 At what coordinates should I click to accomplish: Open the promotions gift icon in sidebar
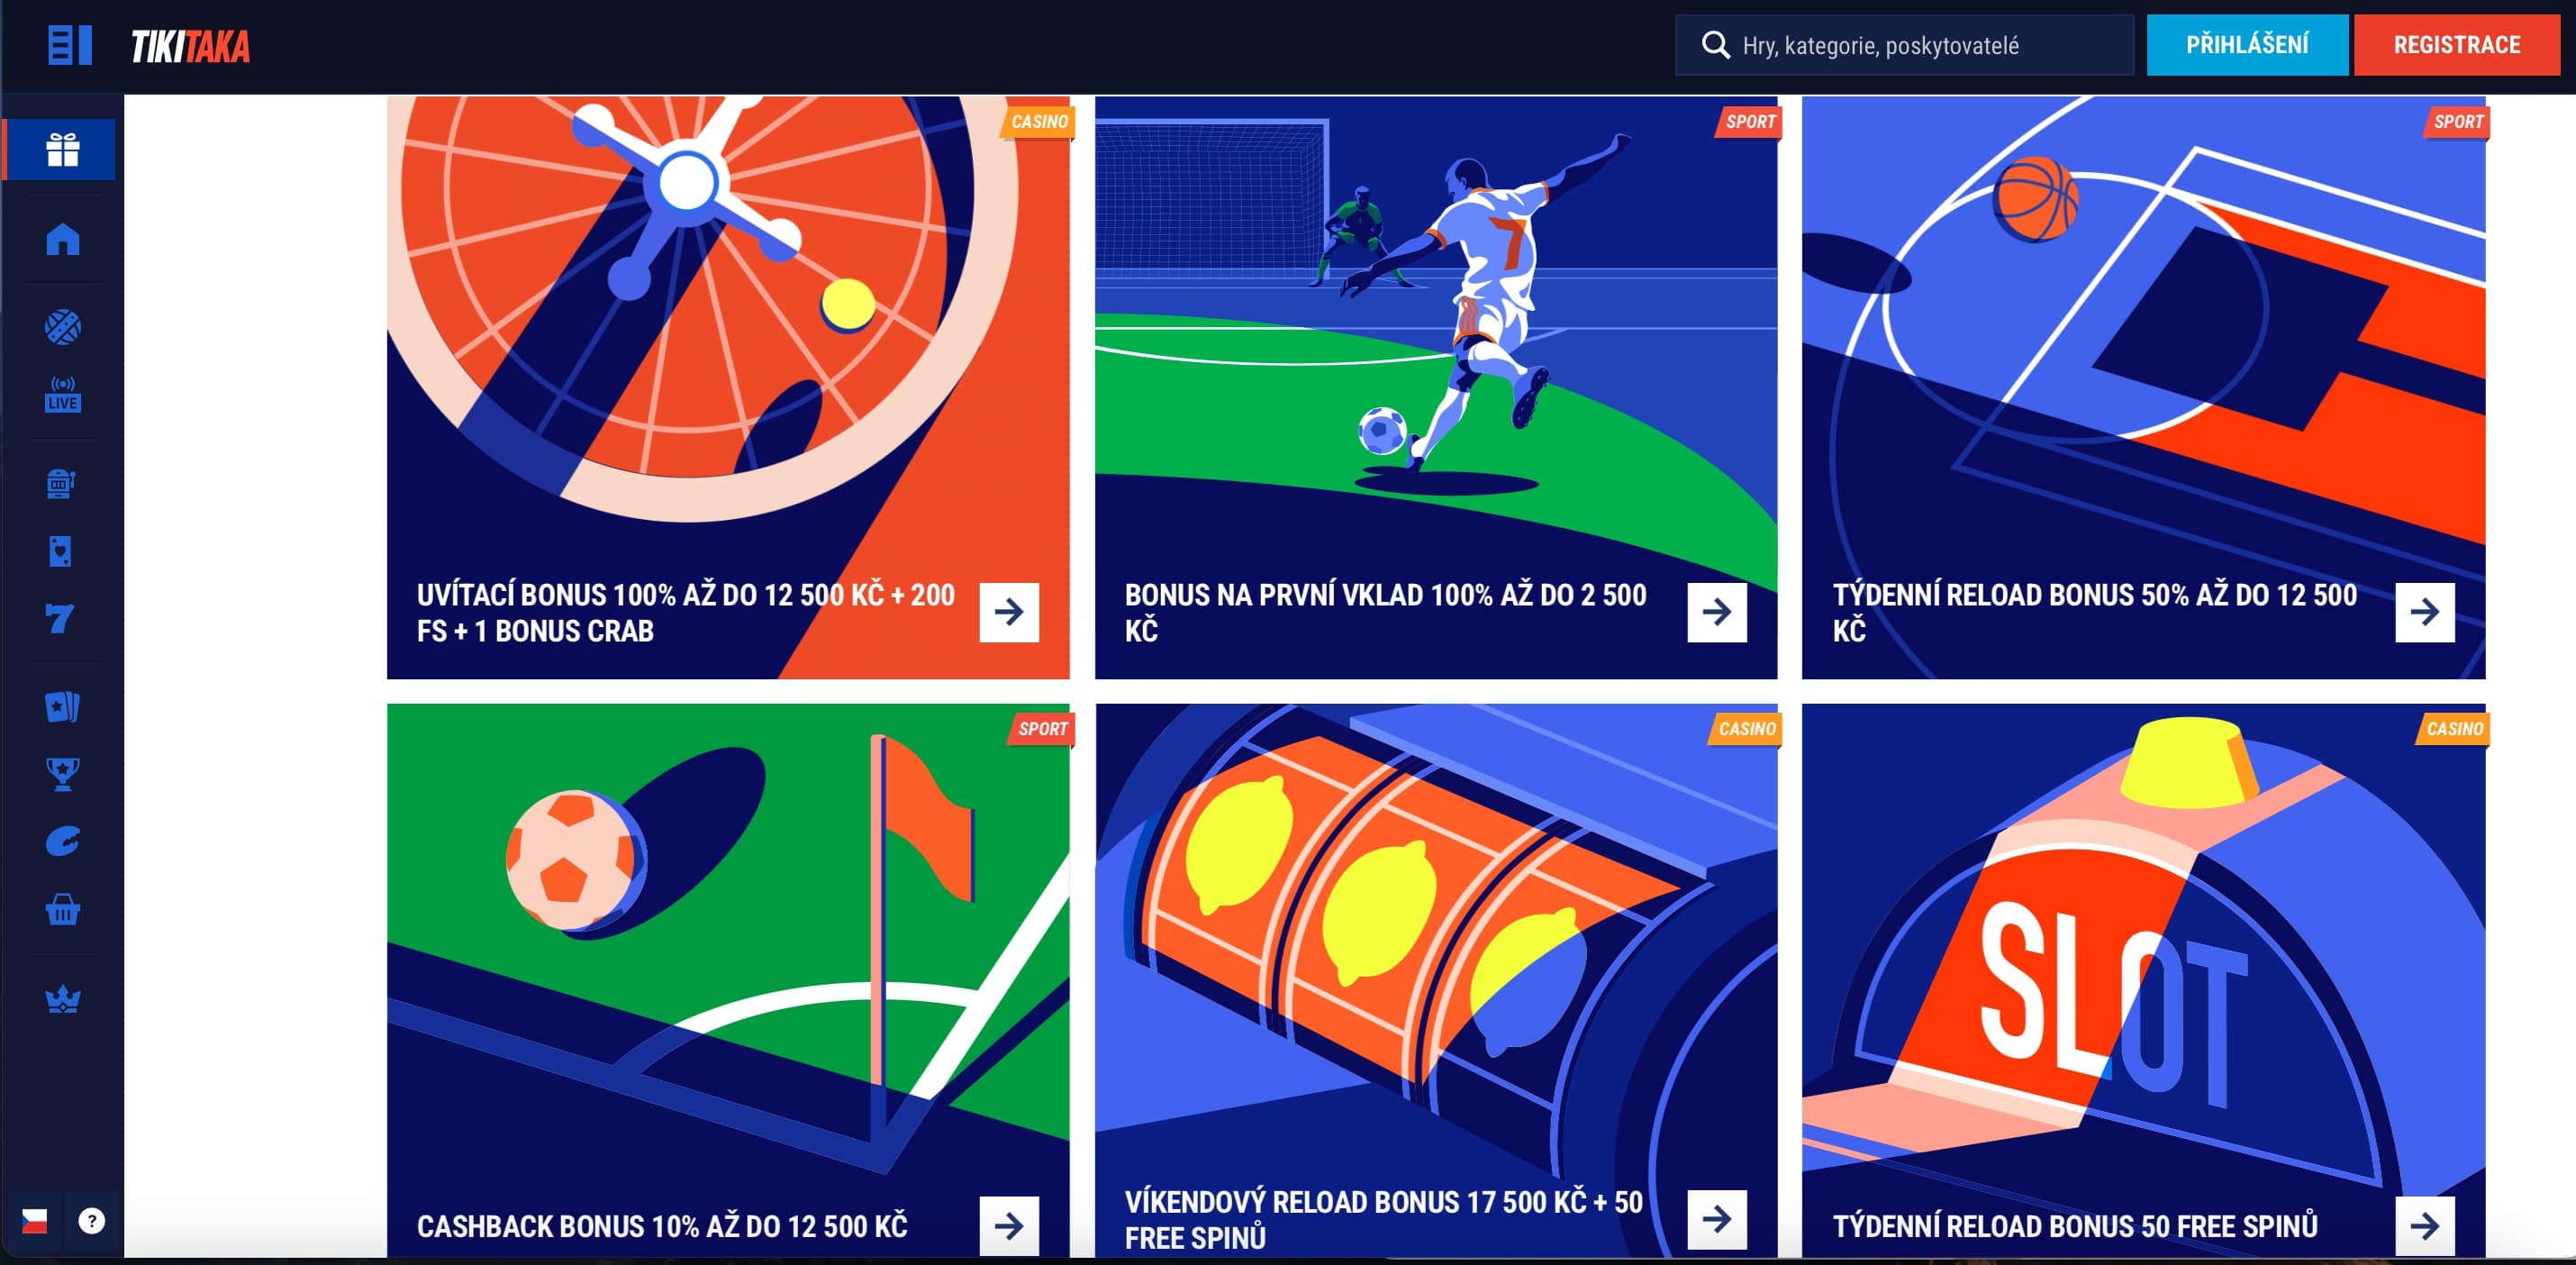(x=62, y=149)
